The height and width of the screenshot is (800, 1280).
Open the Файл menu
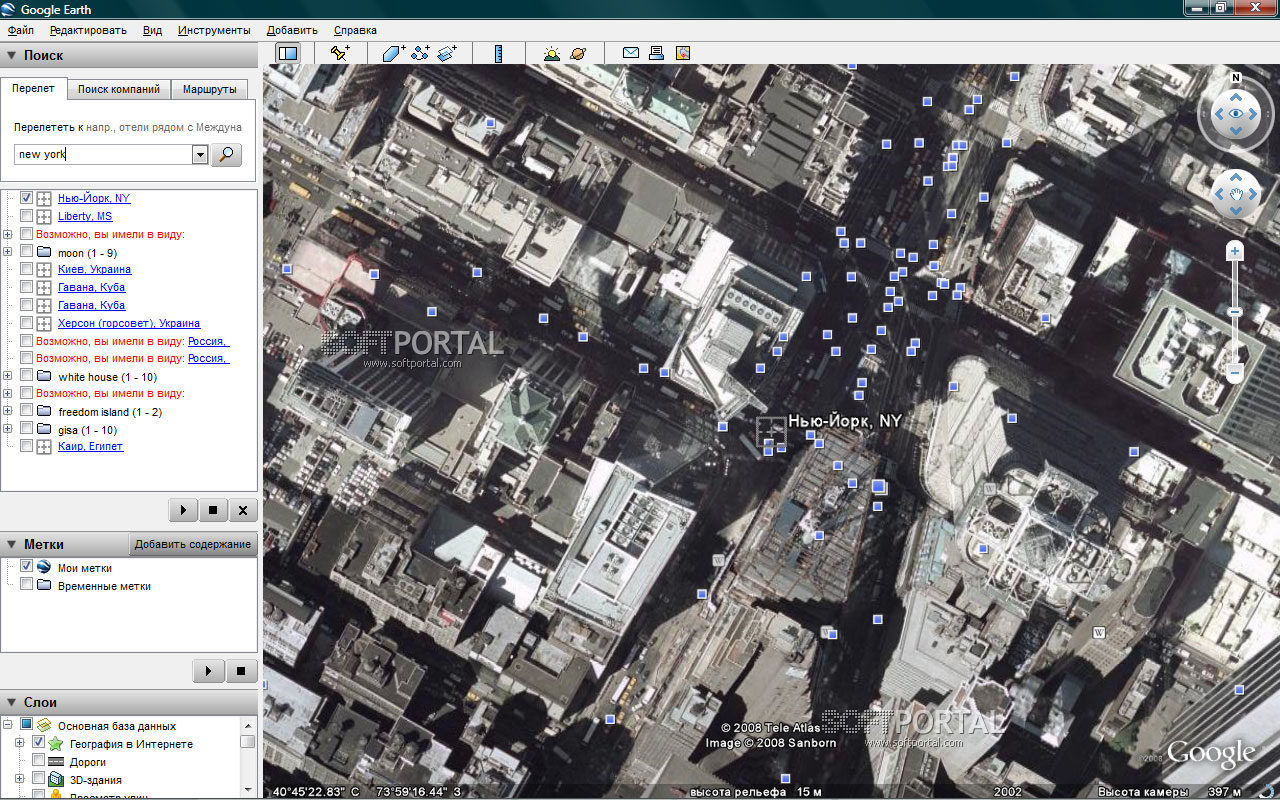[x=20, y=30]
